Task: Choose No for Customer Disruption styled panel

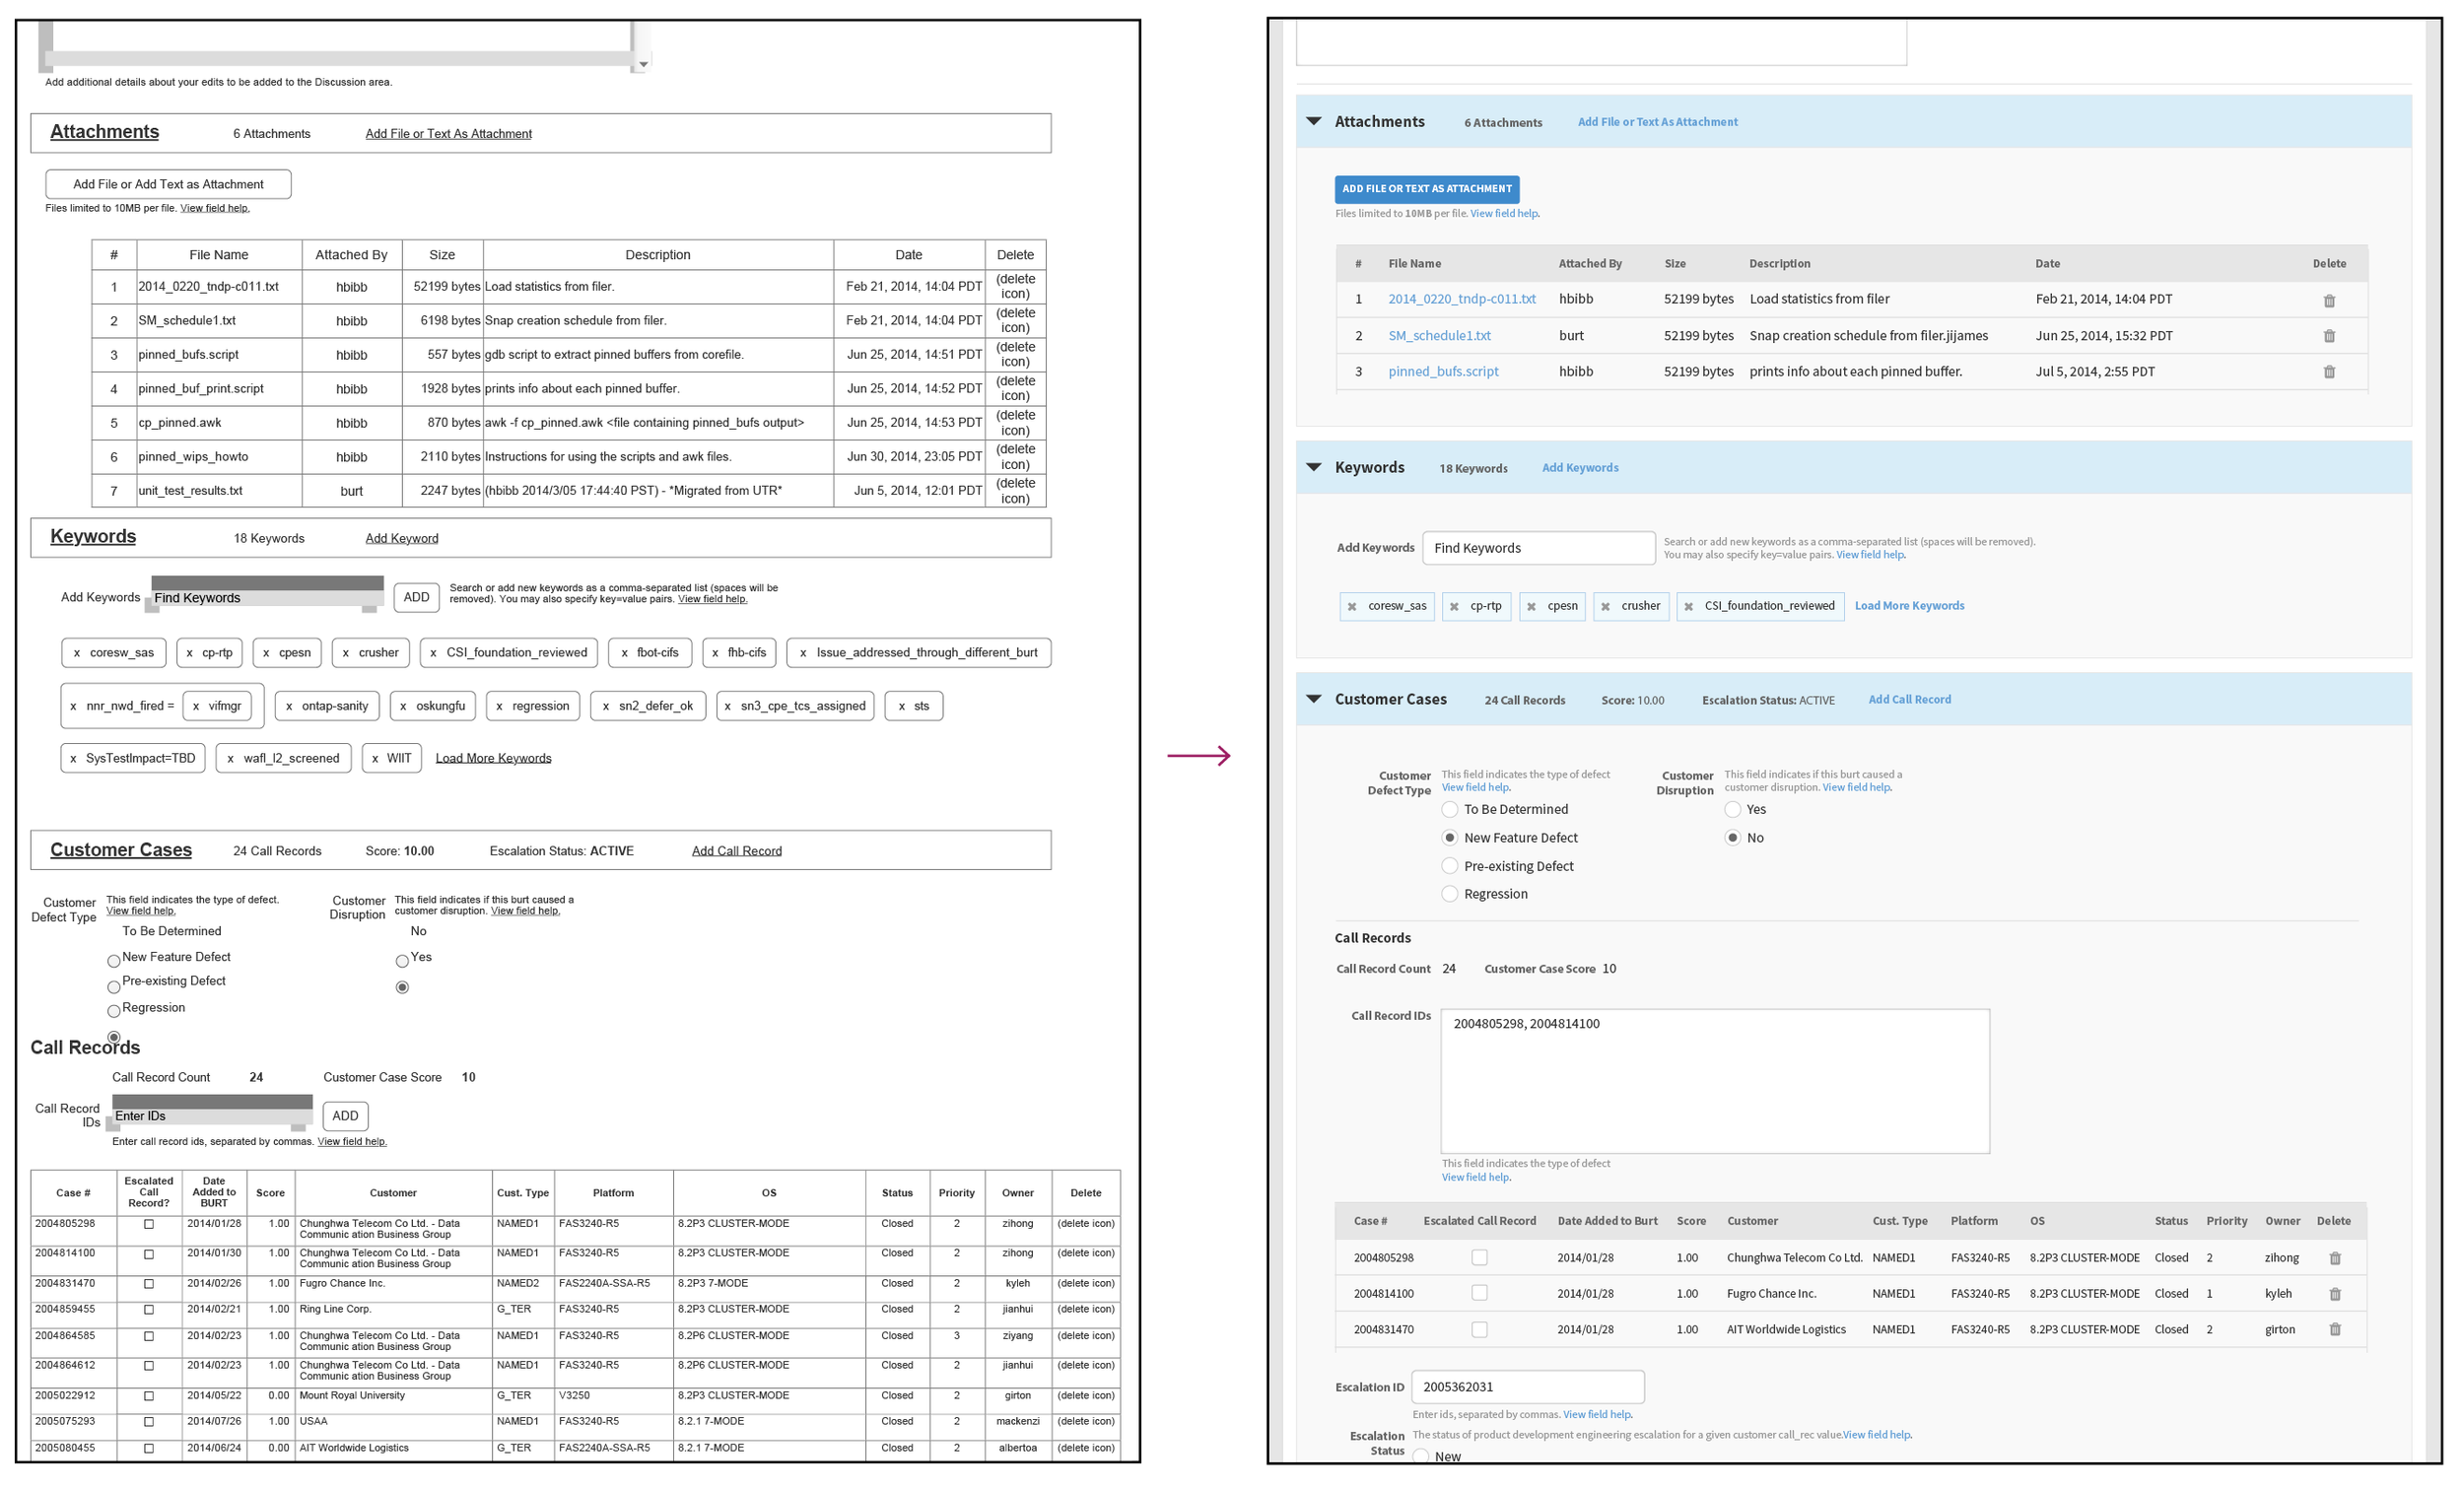Action: tap(1732, 838)
